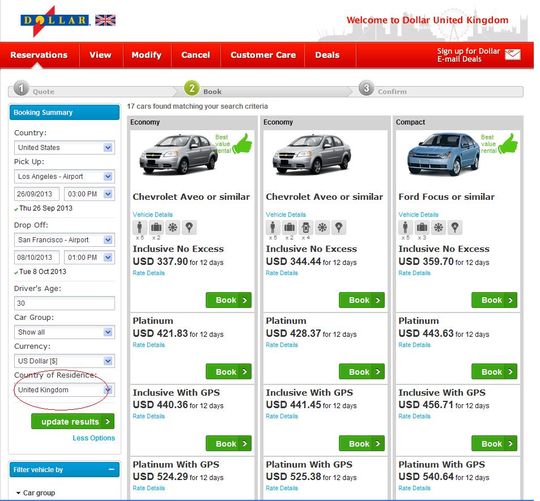The height and width of the screenshot is (501, 540).
Task: Click passenger icon on Ford Focus card
Action: [x=405, y=228]
